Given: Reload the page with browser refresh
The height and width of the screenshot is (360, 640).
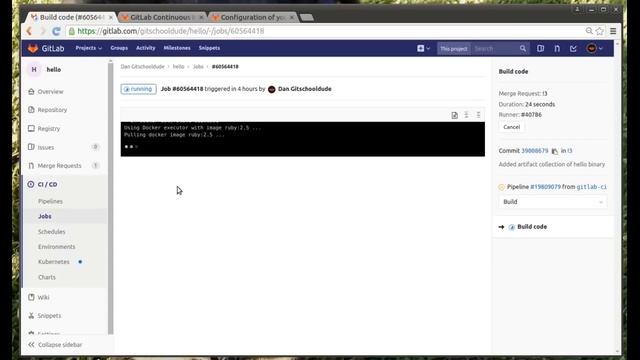Looking at the screenshot, I should point(56,31).
